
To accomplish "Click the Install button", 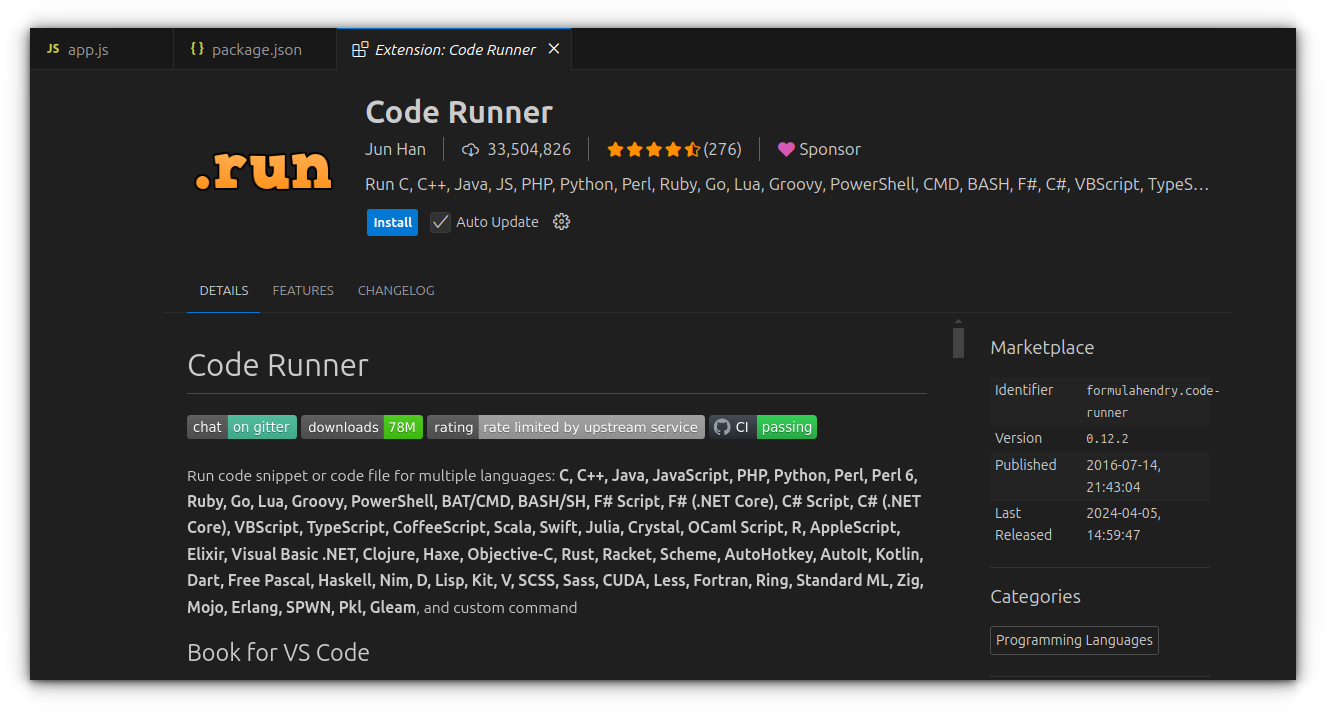I will coord(392,222).
